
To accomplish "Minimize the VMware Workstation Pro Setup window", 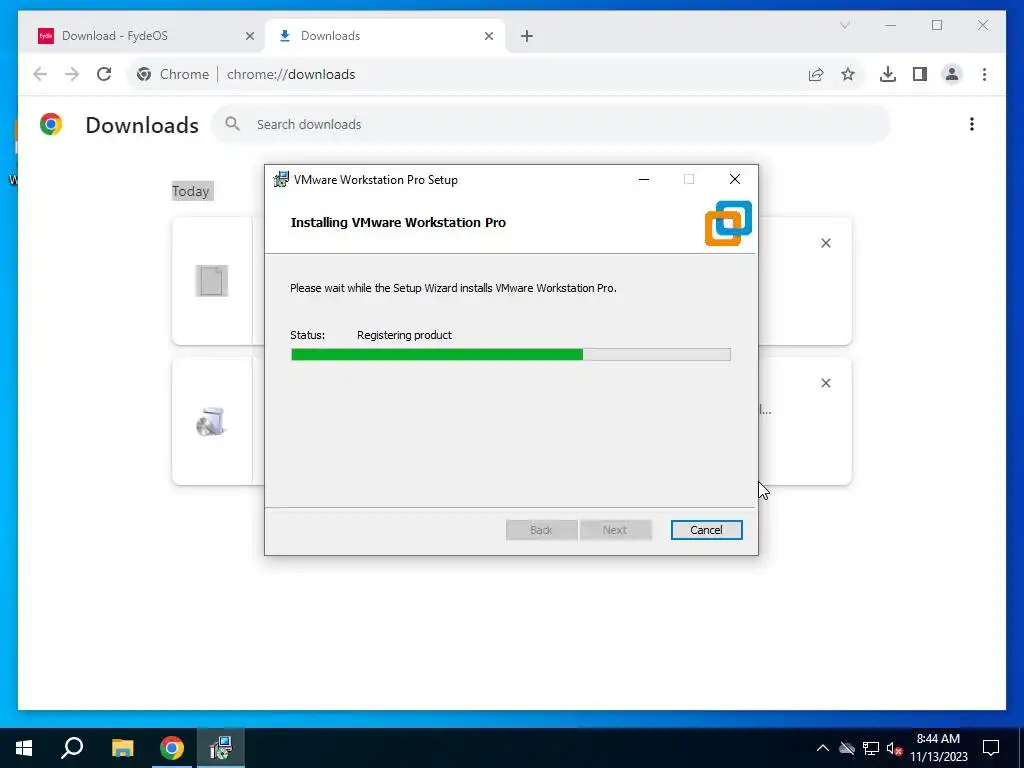I will (644, 180).
